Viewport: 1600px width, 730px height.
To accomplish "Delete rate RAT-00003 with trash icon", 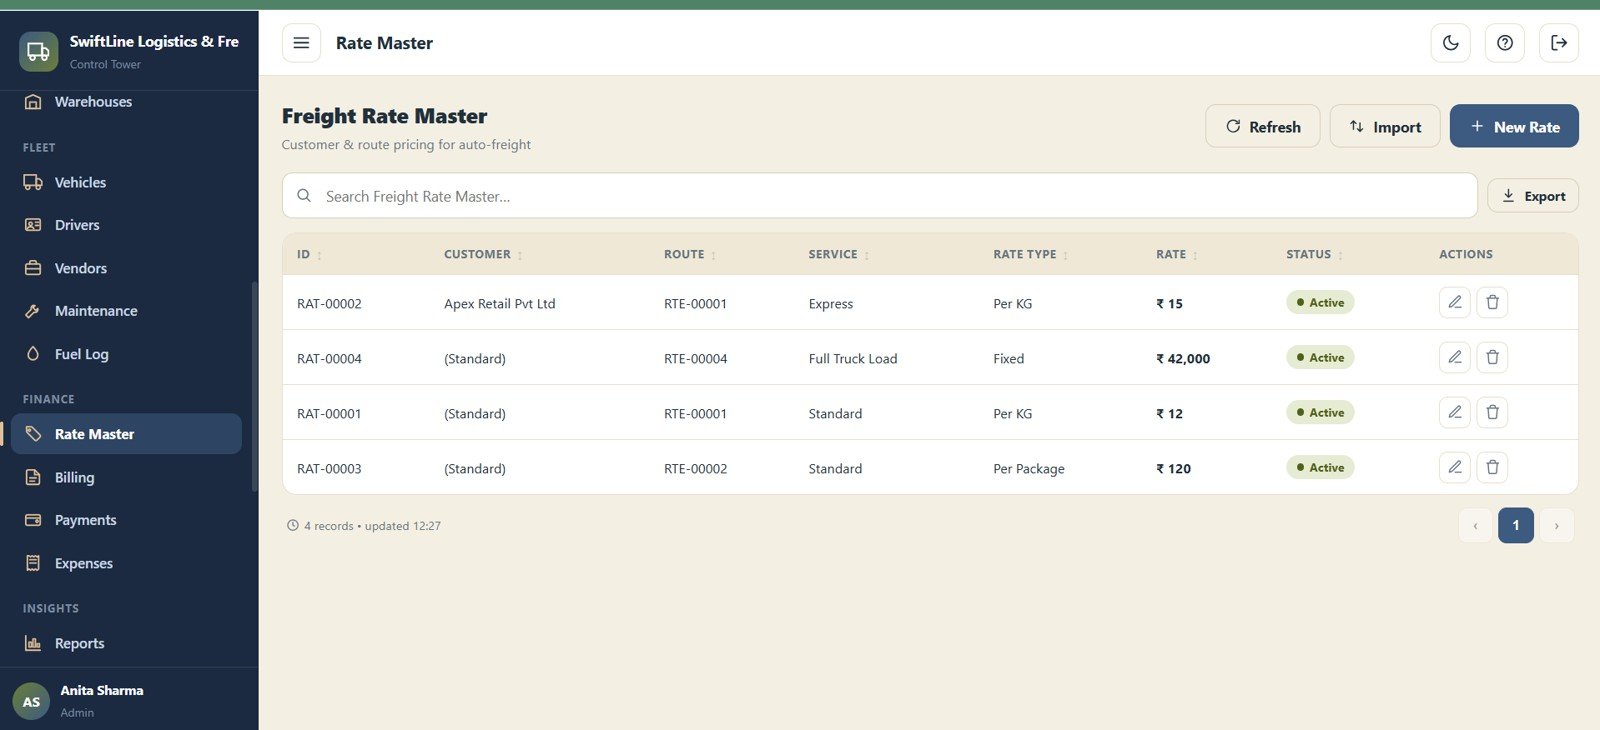I will 1492,467.
